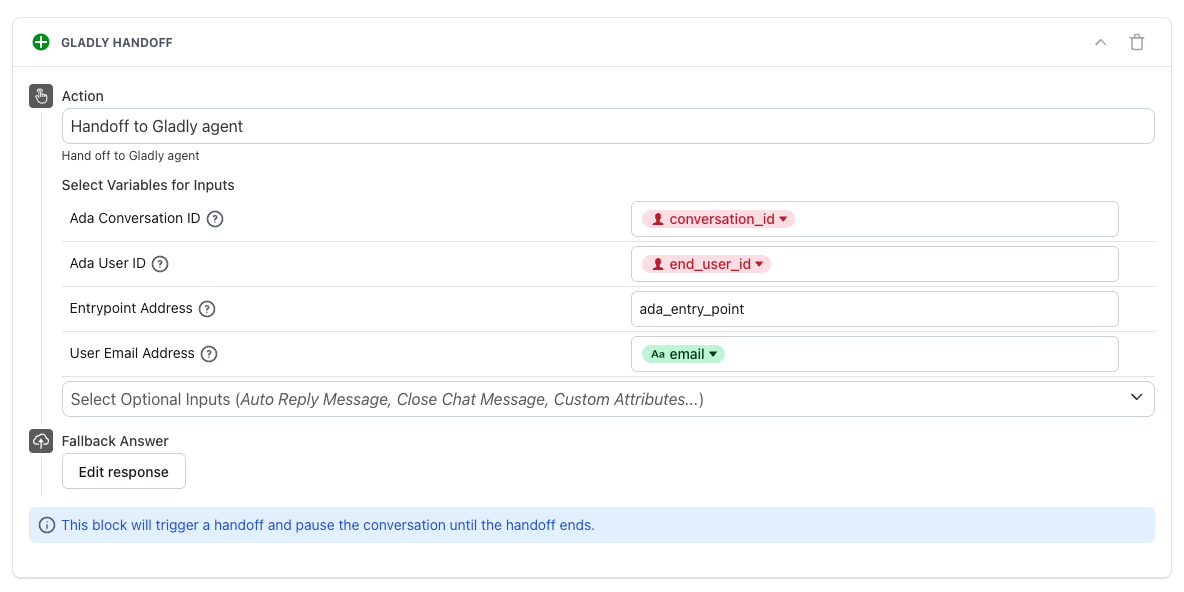Image resolution: width=1184 pixels, height=592 pixels.
Task: Expand the Select Optional Inputs dropdown
Action: [x=608, y=399]
